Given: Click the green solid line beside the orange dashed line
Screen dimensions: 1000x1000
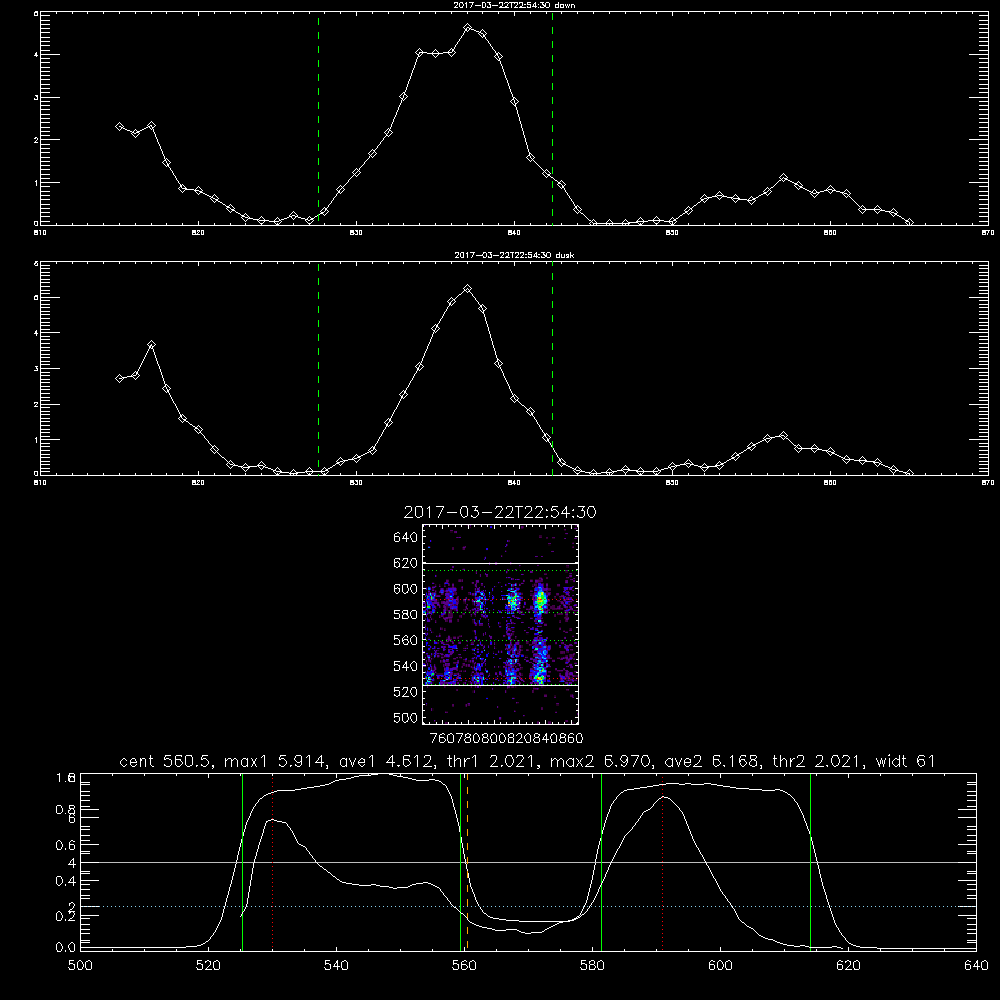Looking at the screenshot, I should pyautogui.click(x=460, y=862).
